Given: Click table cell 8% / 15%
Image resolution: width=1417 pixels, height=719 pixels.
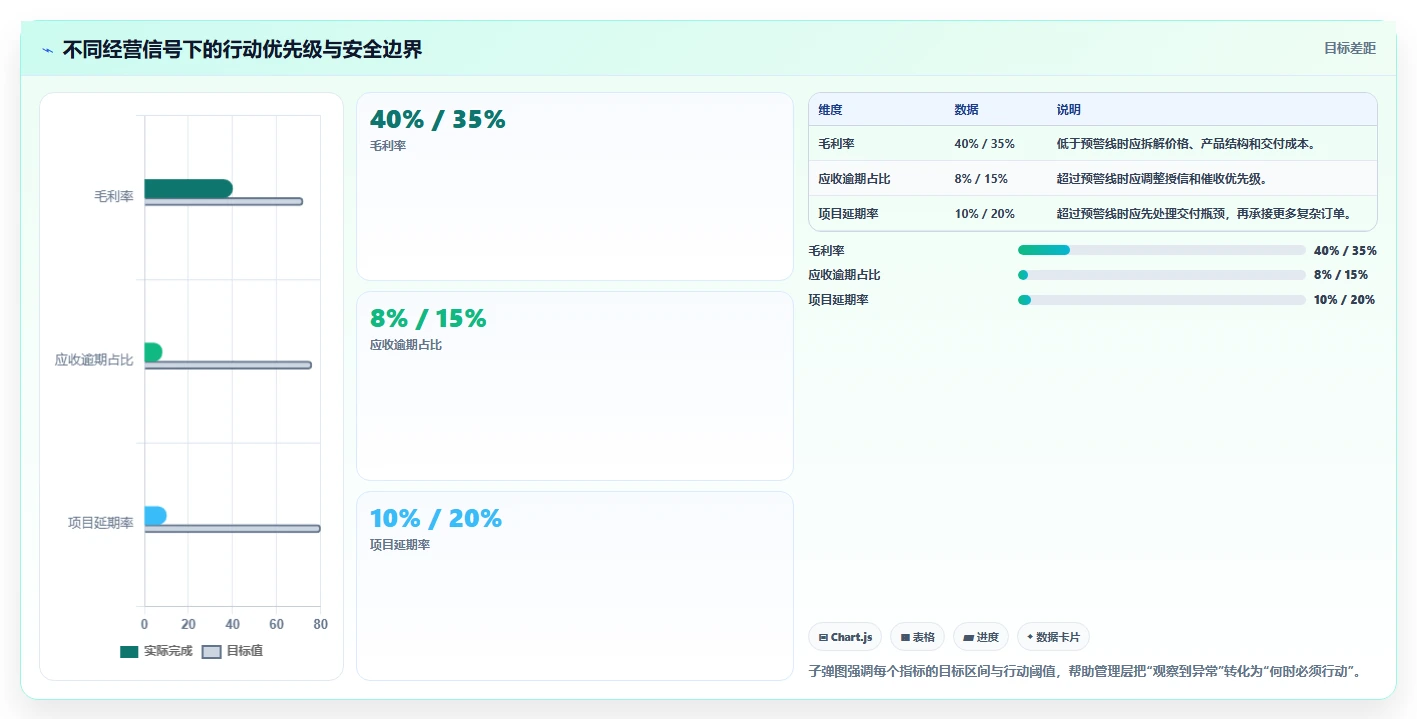Looking at the screenshot, I should tap(981, 178).
